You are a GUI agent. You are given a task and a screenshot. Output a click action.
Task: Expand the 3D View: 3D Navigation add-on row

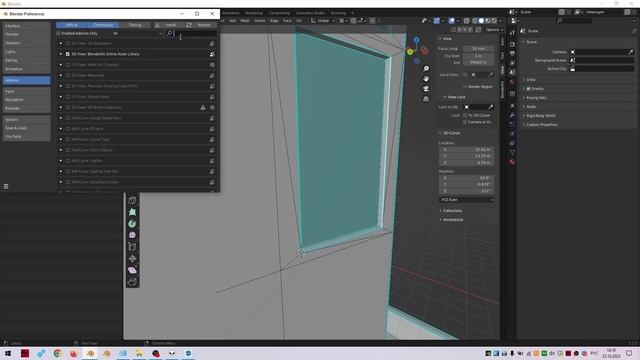pos(61,43)
